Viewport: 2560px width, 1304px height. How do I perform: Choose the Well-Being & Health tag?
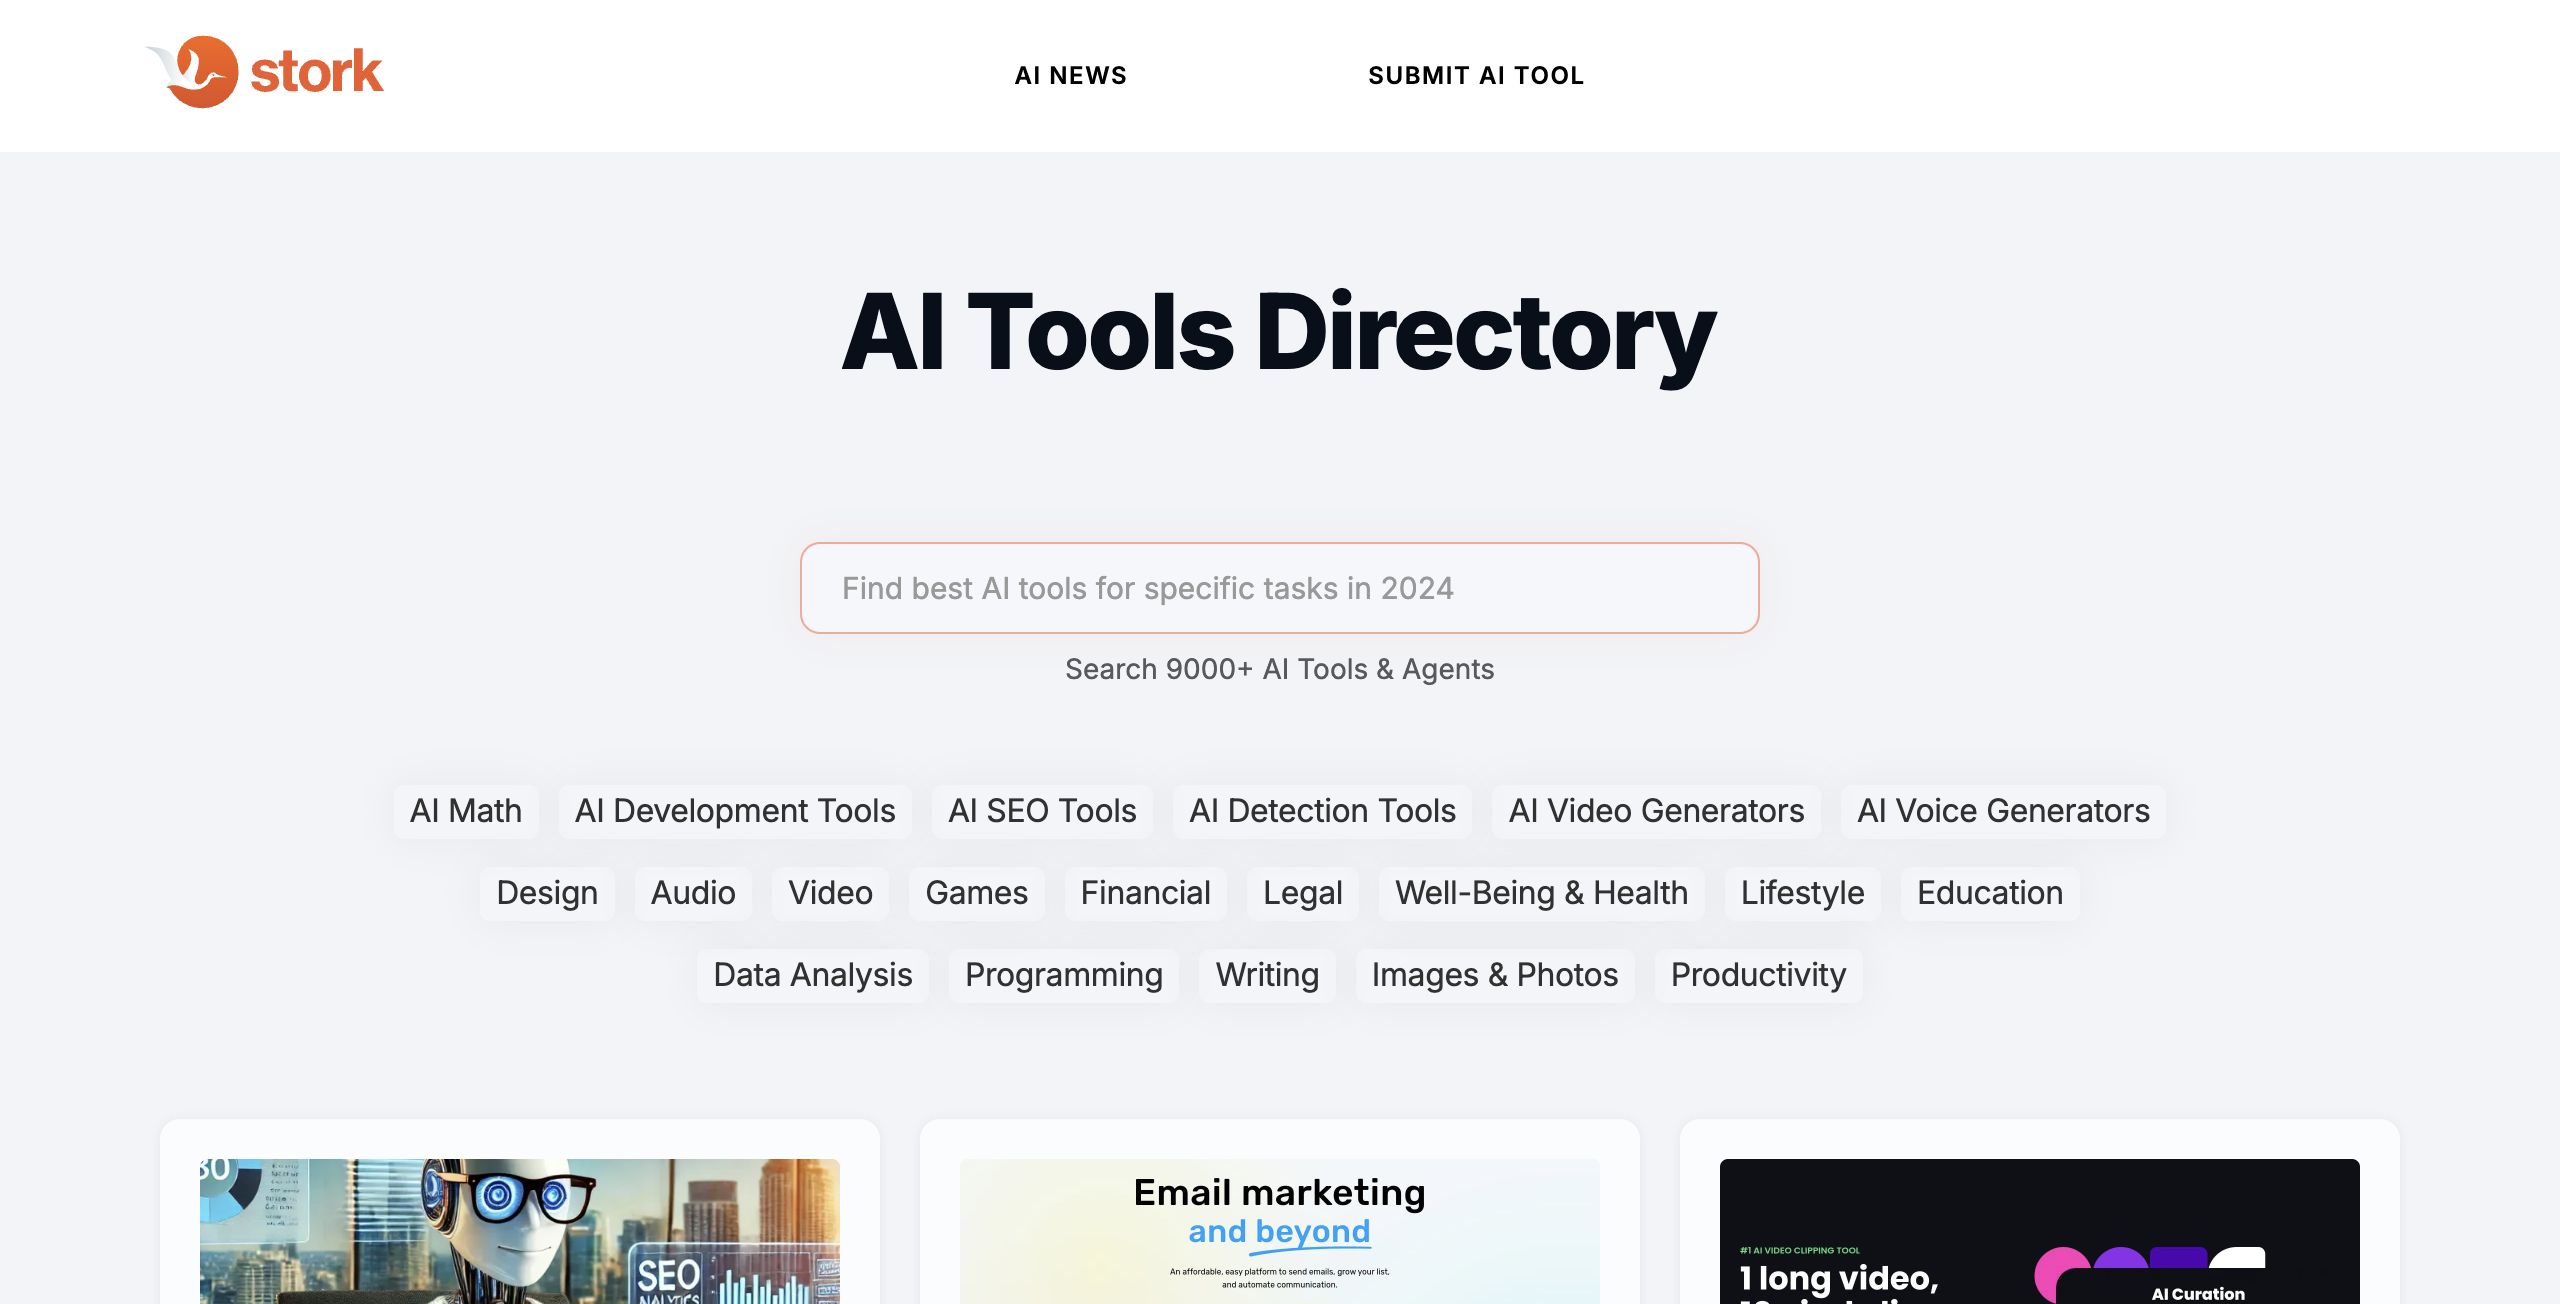pyautogui.click(x=1541, y=893)
